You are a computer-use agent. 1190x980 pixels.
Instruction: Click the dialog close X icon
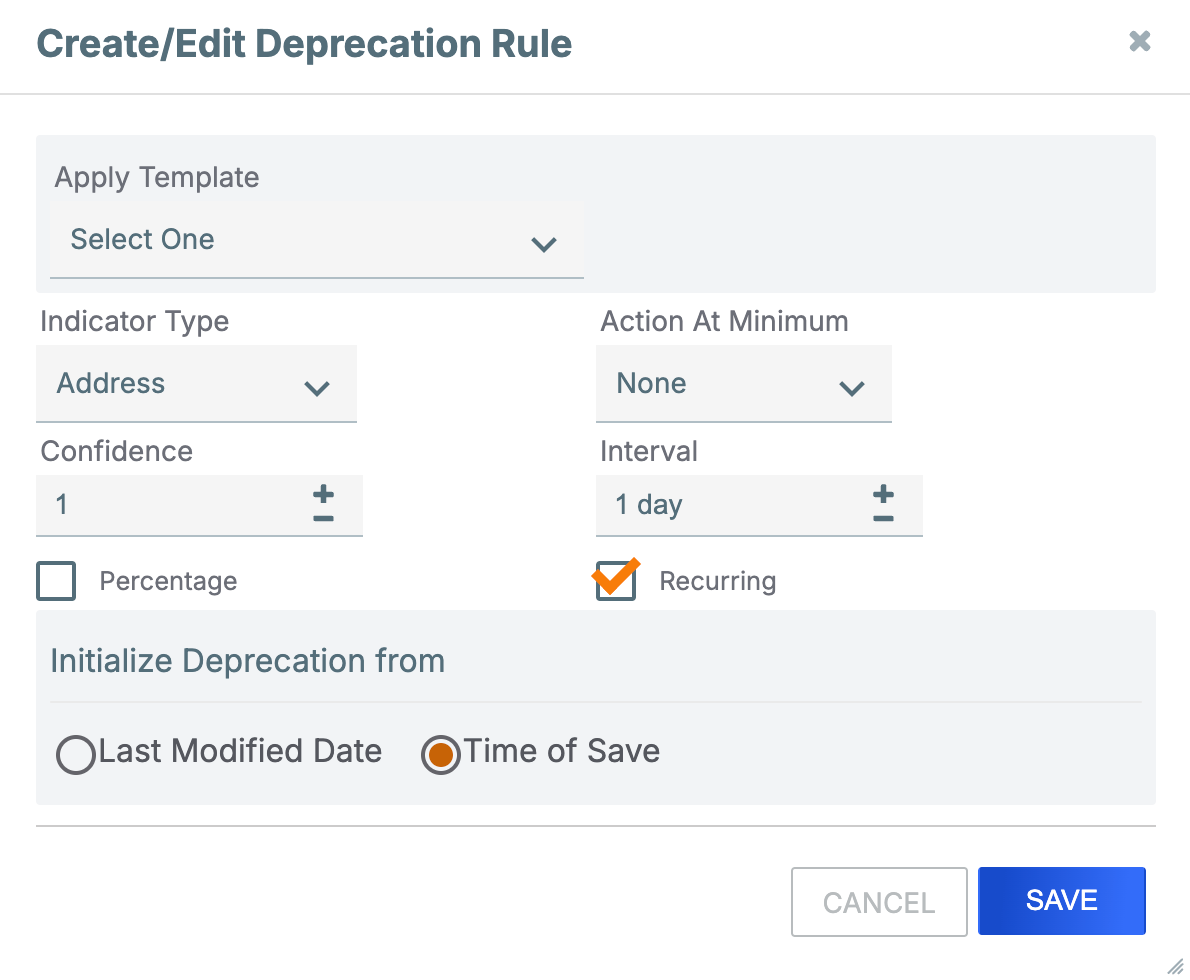[x=1139, y=41]
